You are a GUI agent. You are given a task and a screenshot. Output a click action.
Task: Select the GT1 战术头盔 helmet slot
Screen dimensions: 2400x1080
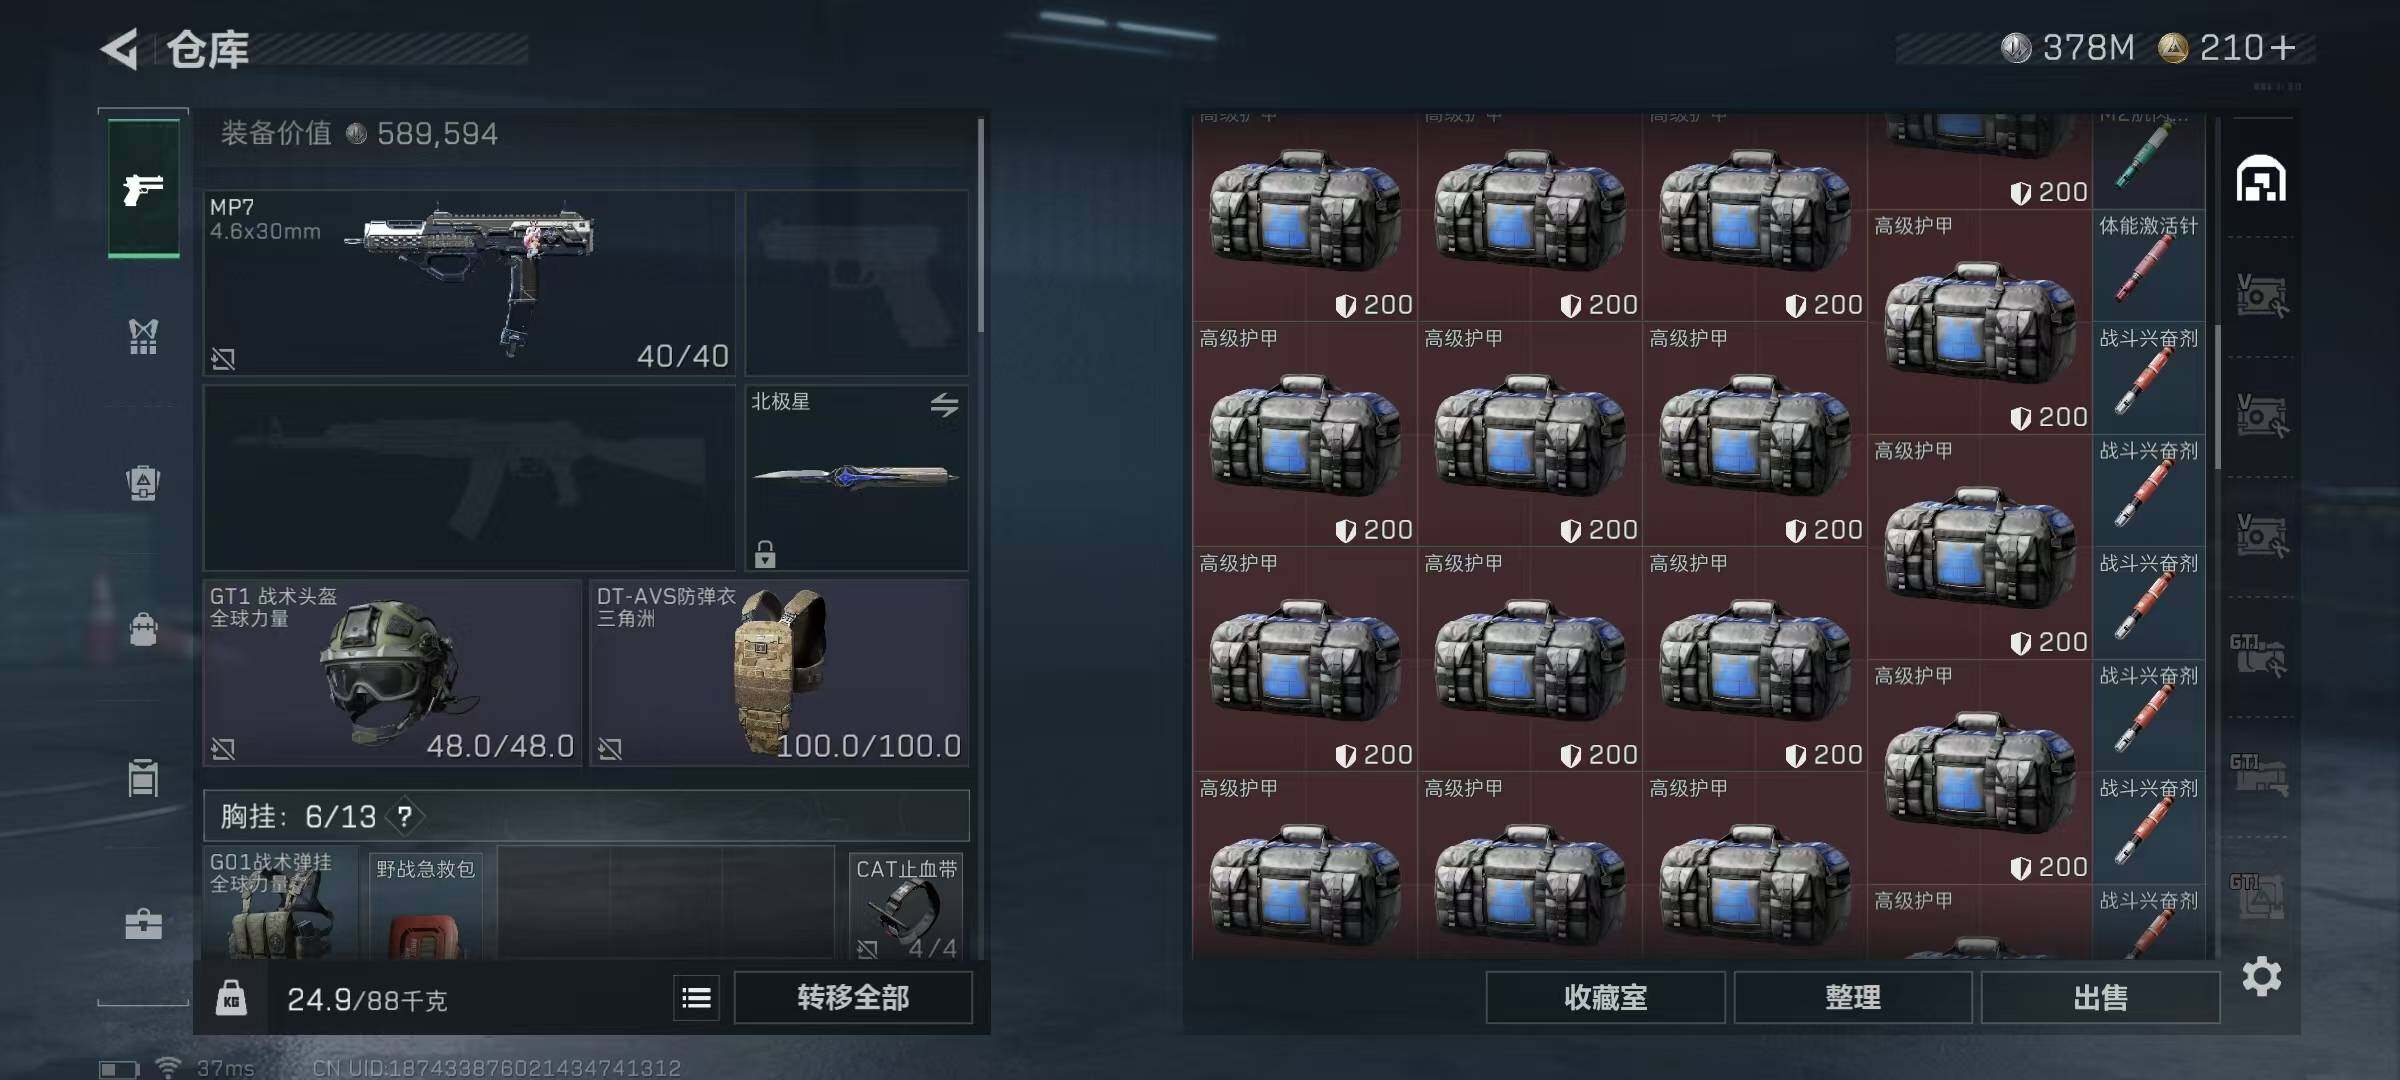[392, 673]
